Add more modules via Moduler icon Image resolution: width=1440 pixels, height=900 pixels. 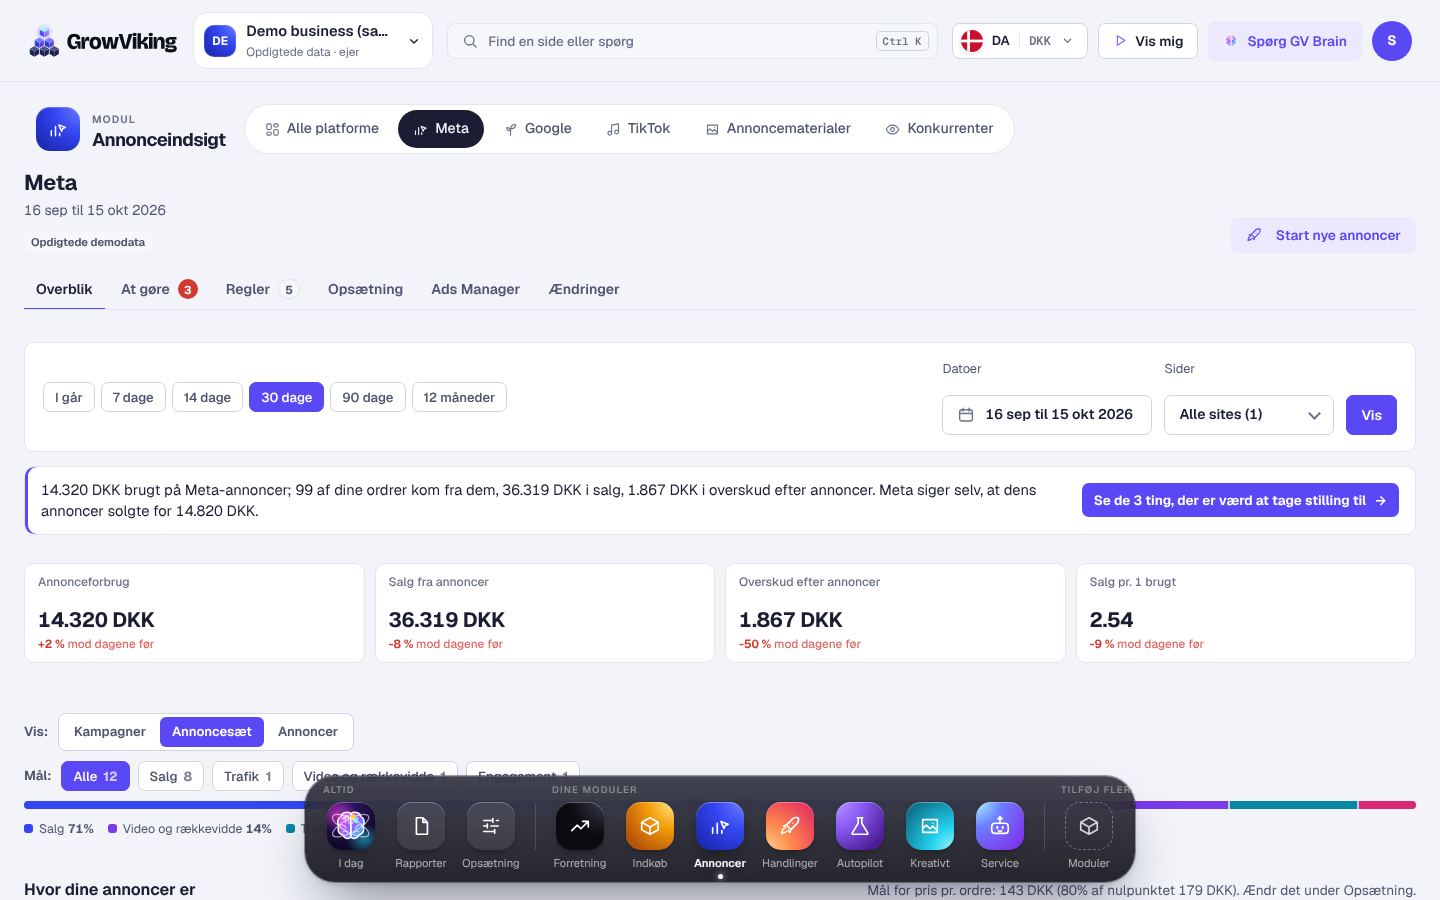(1089, 826)
